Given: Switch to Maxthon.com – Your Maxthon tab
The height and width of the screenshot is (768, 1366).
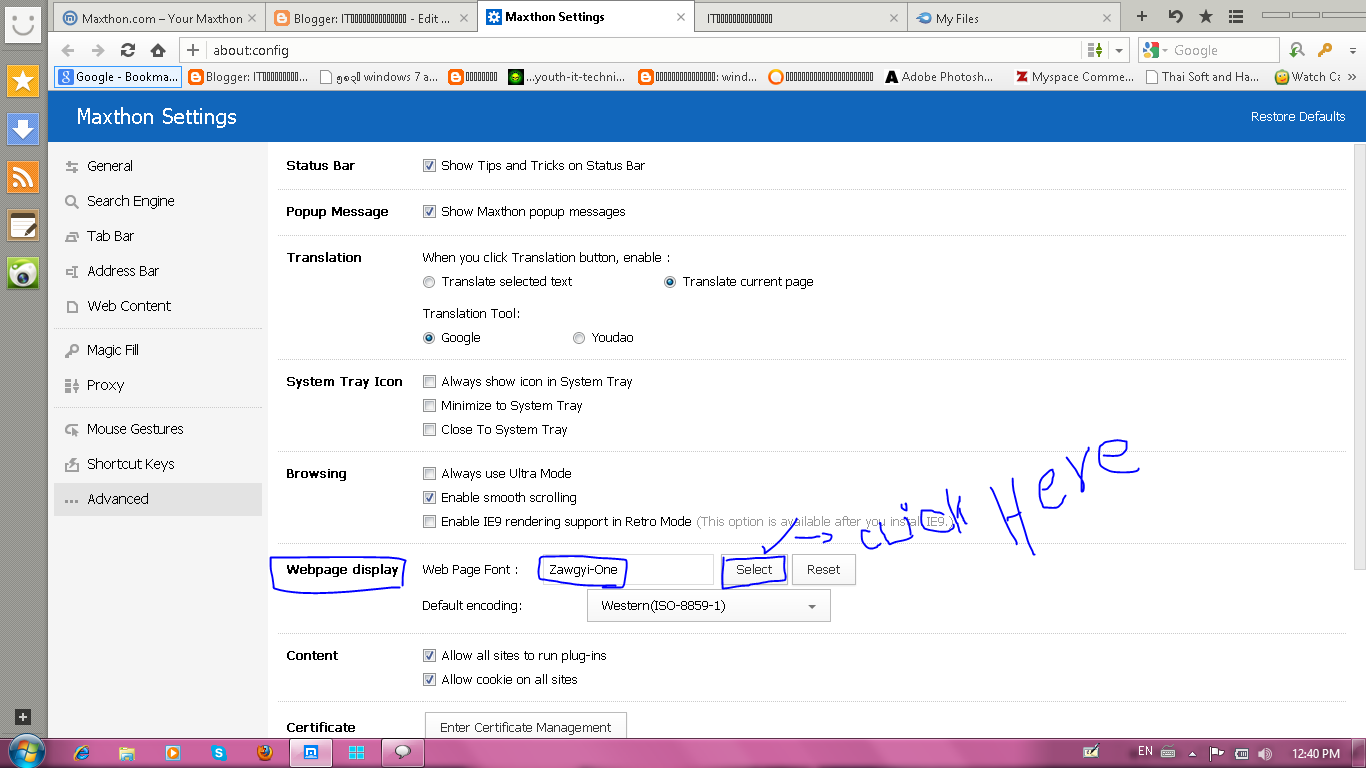Looking at the screenshot, I should pos(158,18).
